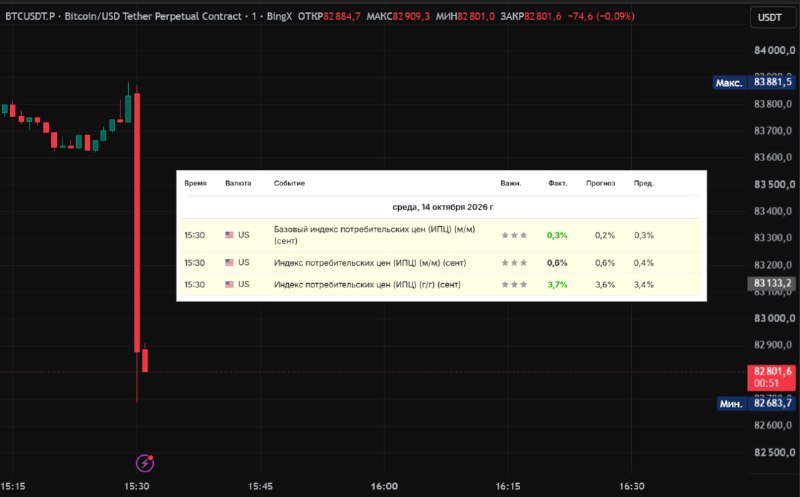Image resolution: width=800 pixels, height=497 pixels.
Task: Select the Мин. 82 683,7 price label
Action: (756, 403)
